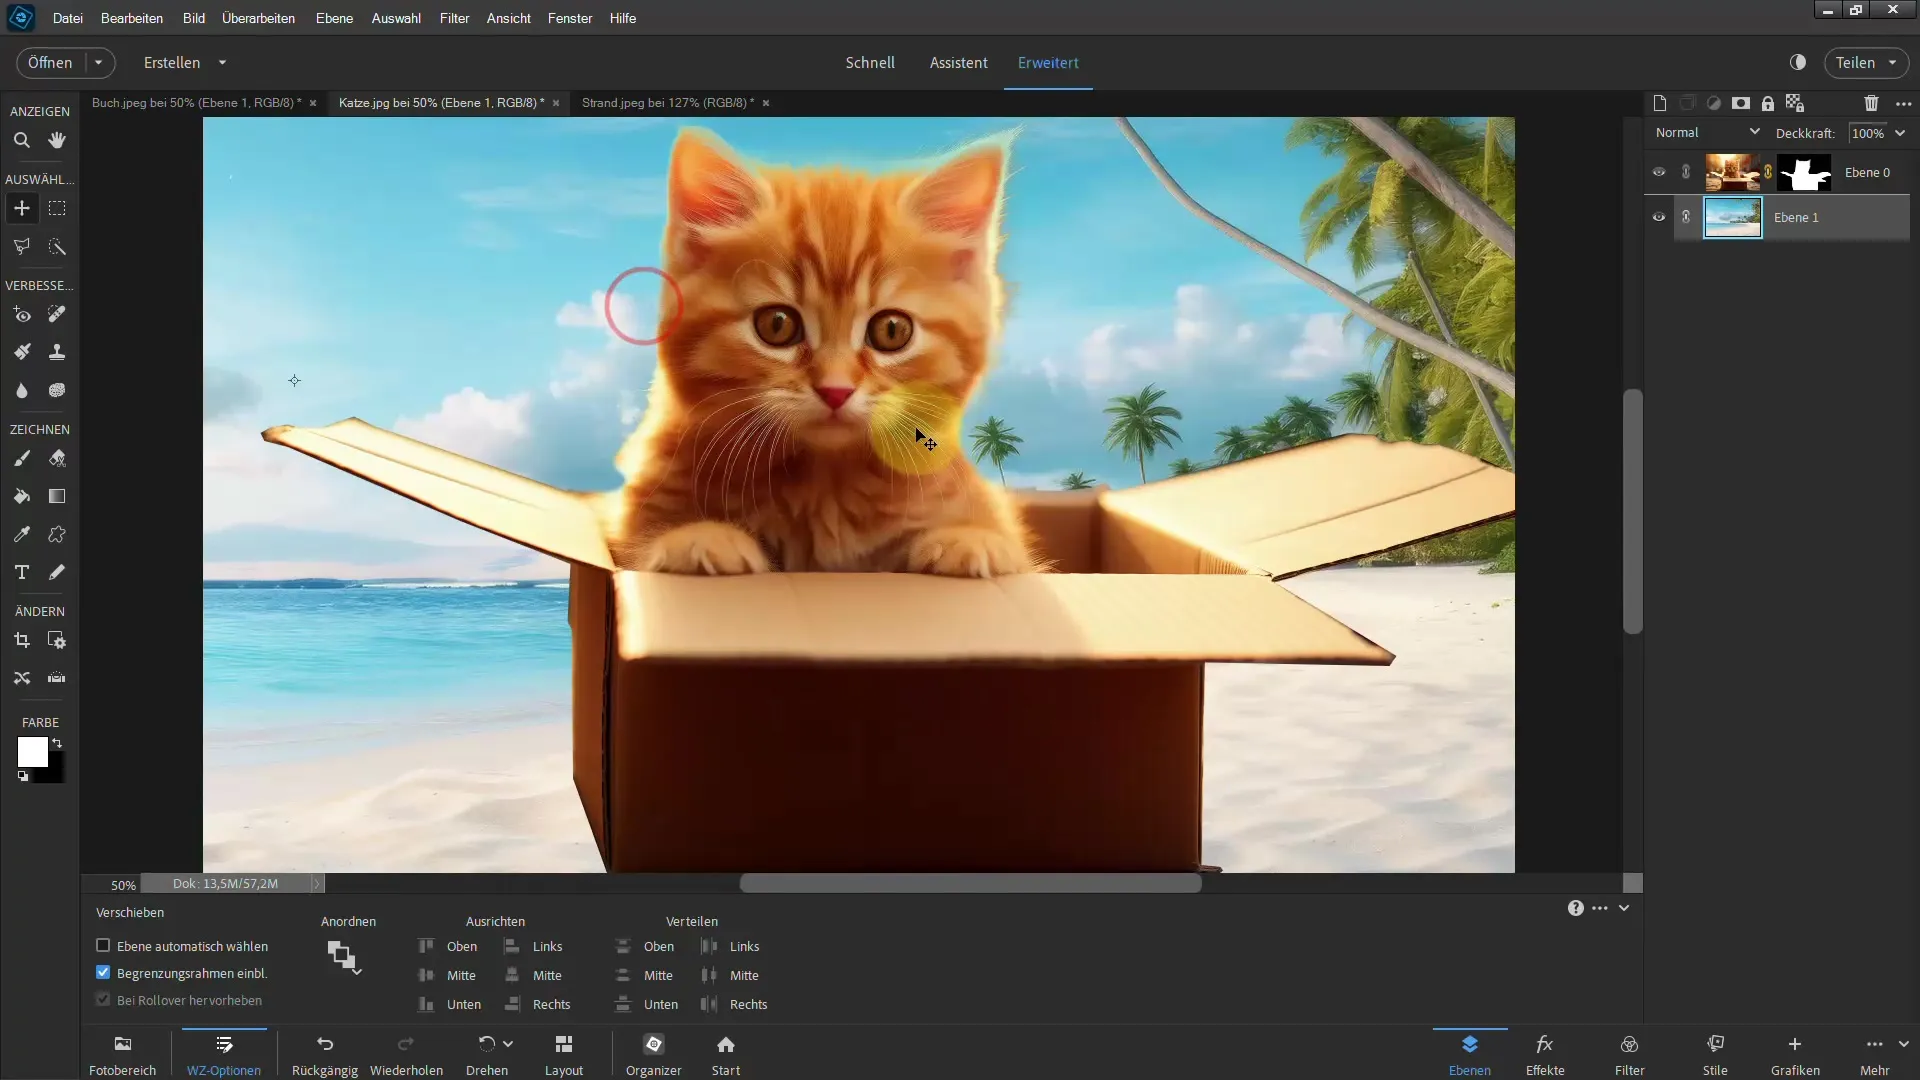1920x1080 pixels.
Task: Add a layer mask
Action: point(1741,103)
